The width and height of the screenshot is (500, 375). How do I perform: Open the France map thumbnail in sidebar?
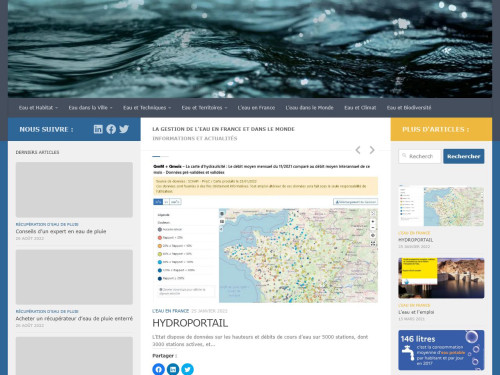pos(441,206)
